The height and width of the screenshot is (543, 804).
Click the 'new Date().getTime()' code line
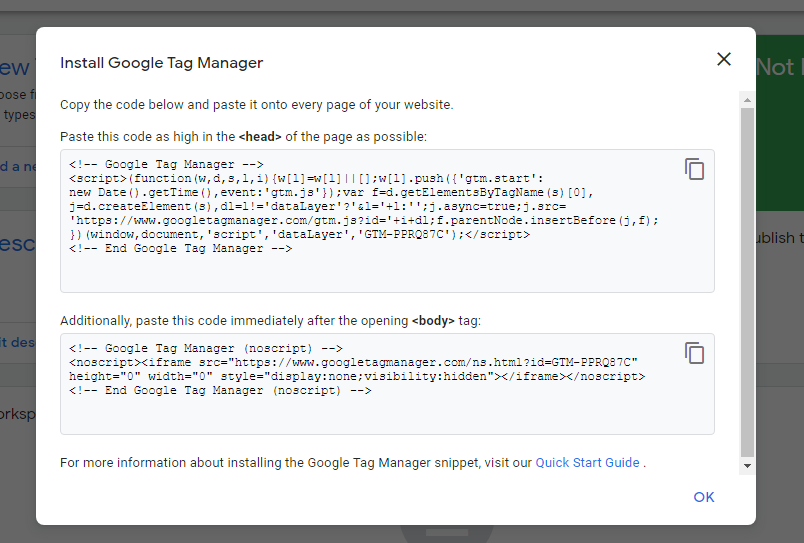coord(331,193)
